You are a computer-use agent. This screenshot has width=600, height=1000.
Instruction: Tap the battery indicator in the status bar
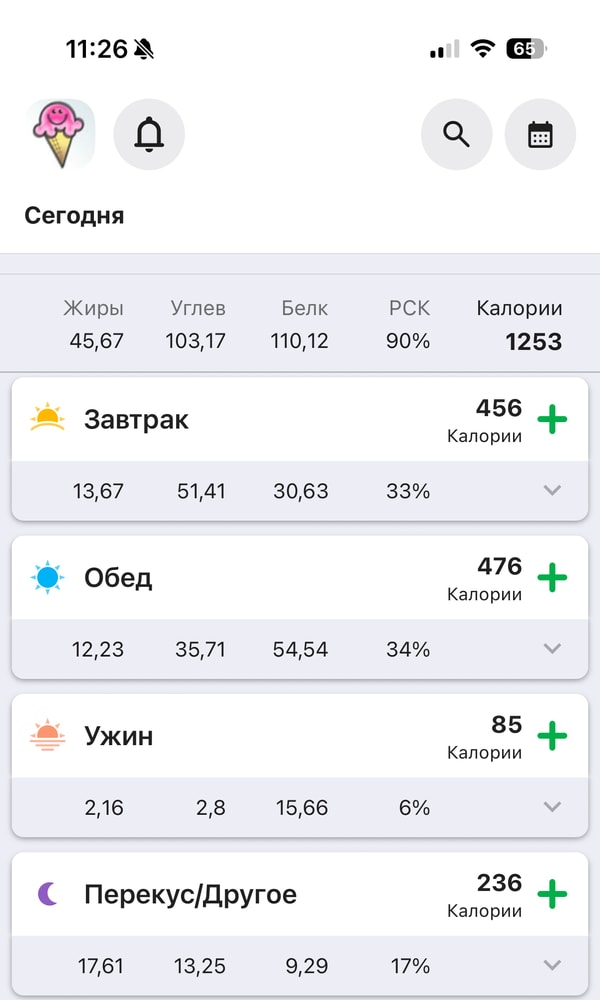pyautogui.click(x=524, y=48)
